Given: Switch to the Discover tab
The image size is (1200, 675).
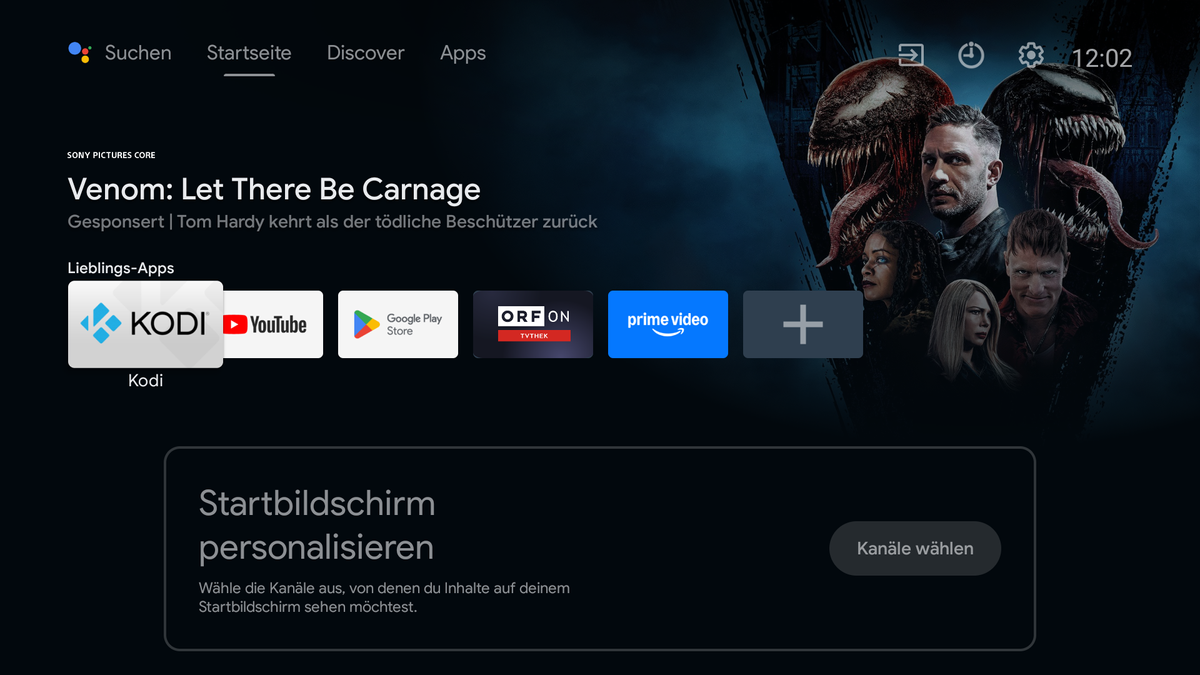Looking at the screenshot, I should (x=365, y=53).
